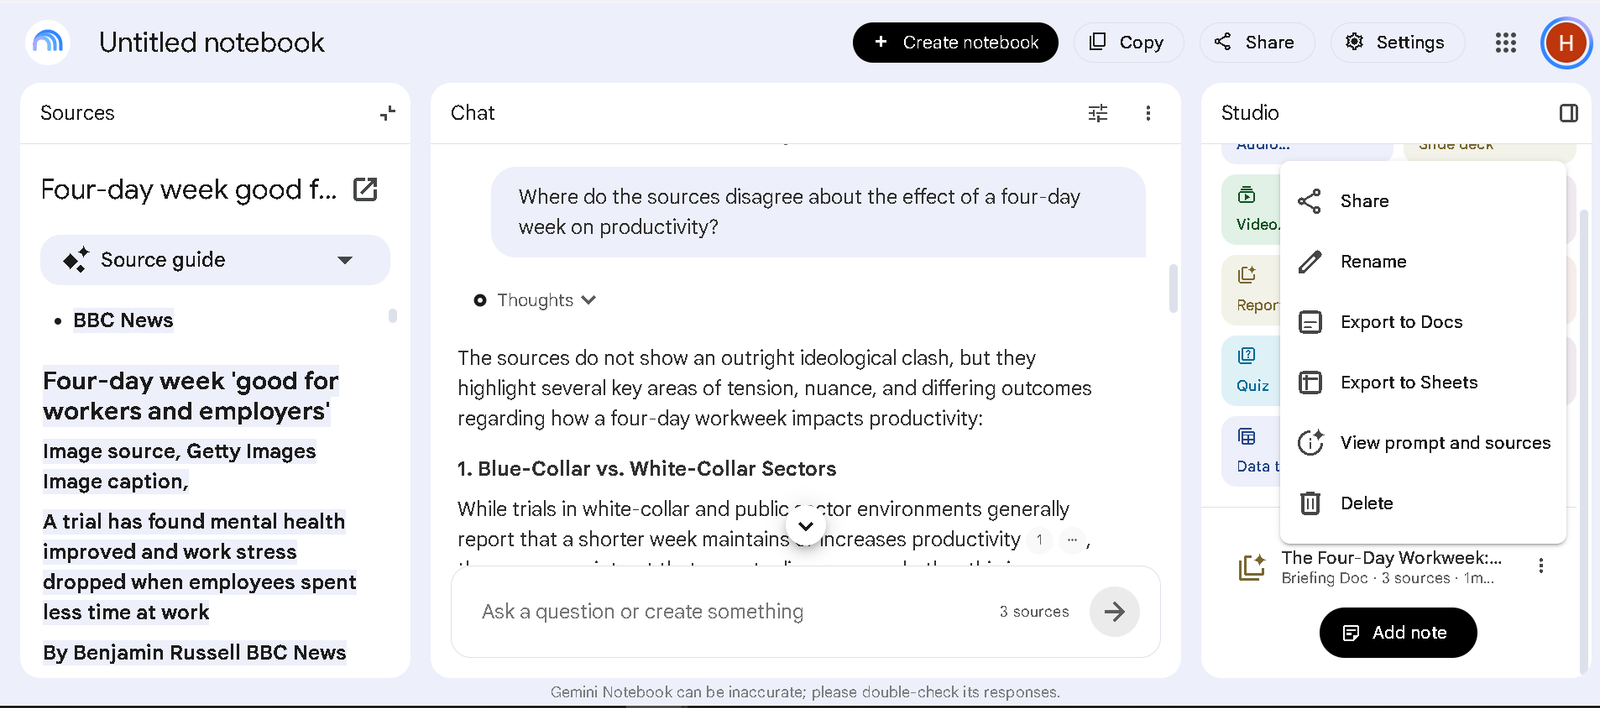Collapse the Sources panel

(388, 113)
